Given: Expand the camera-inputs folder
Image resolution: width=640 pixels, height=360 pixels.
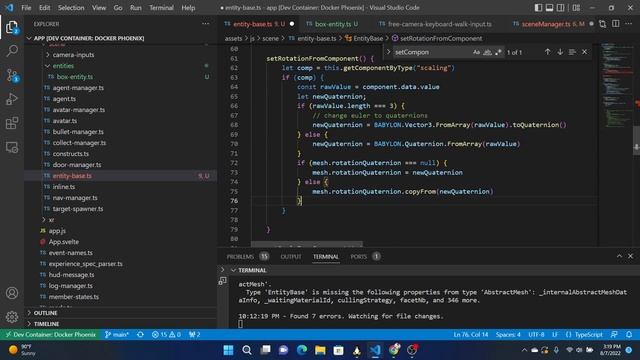Looking at the screenshot, I should click(x=48, y=55).
